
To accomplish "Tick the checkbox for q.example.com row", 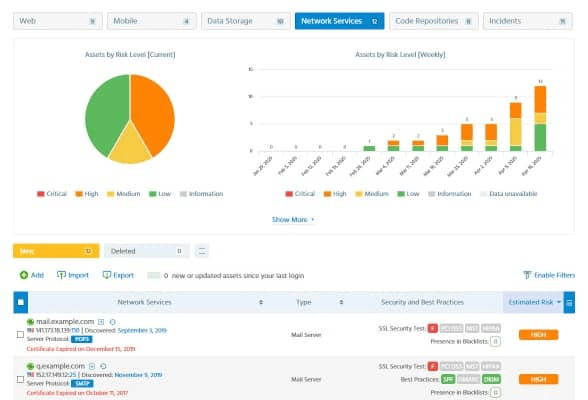I will point(20,379).
